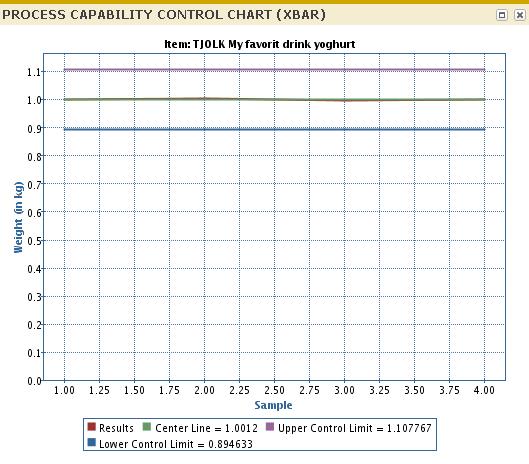Image resolution: width=529 pixels, height=464 pixels.
Task: Click the 0.5 tick on the Weight axis
Action: tap(34, 241)
